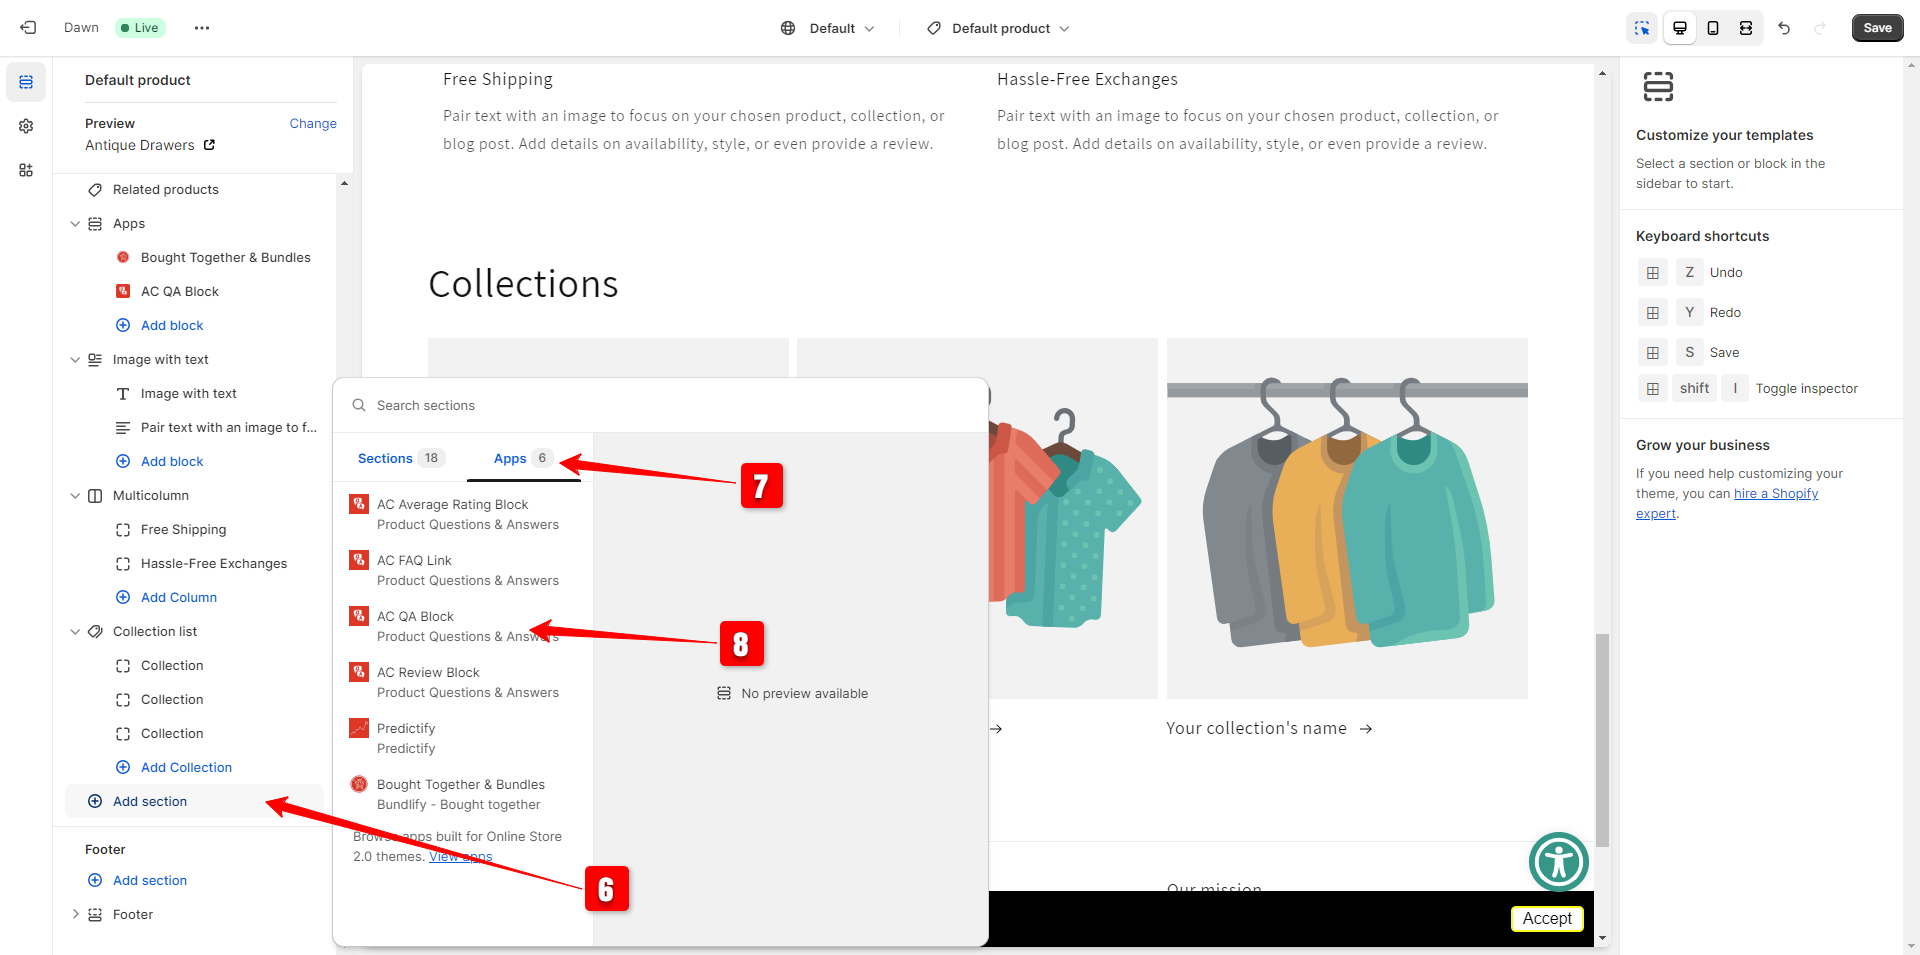The height and width of the screenshot is (955, 1920).
Task: Switch to desktop preview icon
Action: 1680,28
